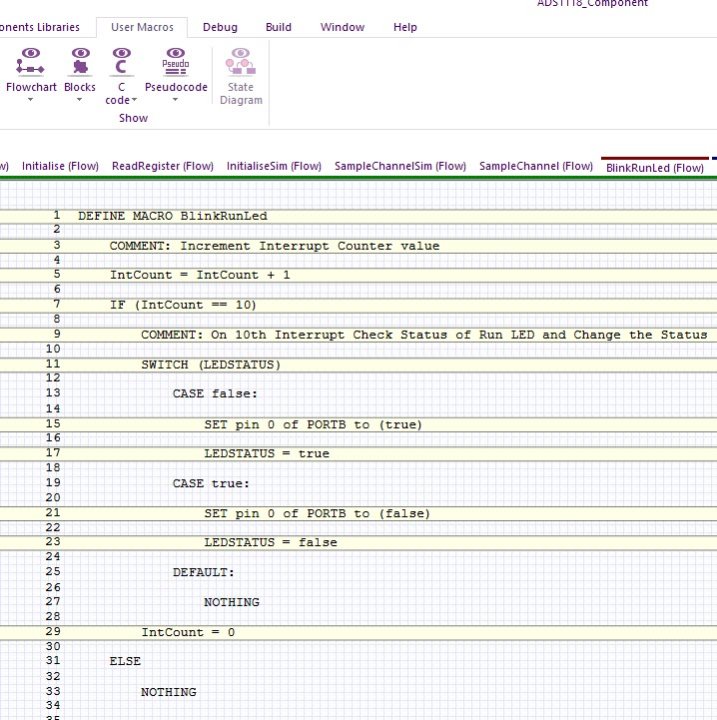Viewport: 717px width, 720px height.
Task: Open the C code dropdown arrow
Action: tap(134, 100)
